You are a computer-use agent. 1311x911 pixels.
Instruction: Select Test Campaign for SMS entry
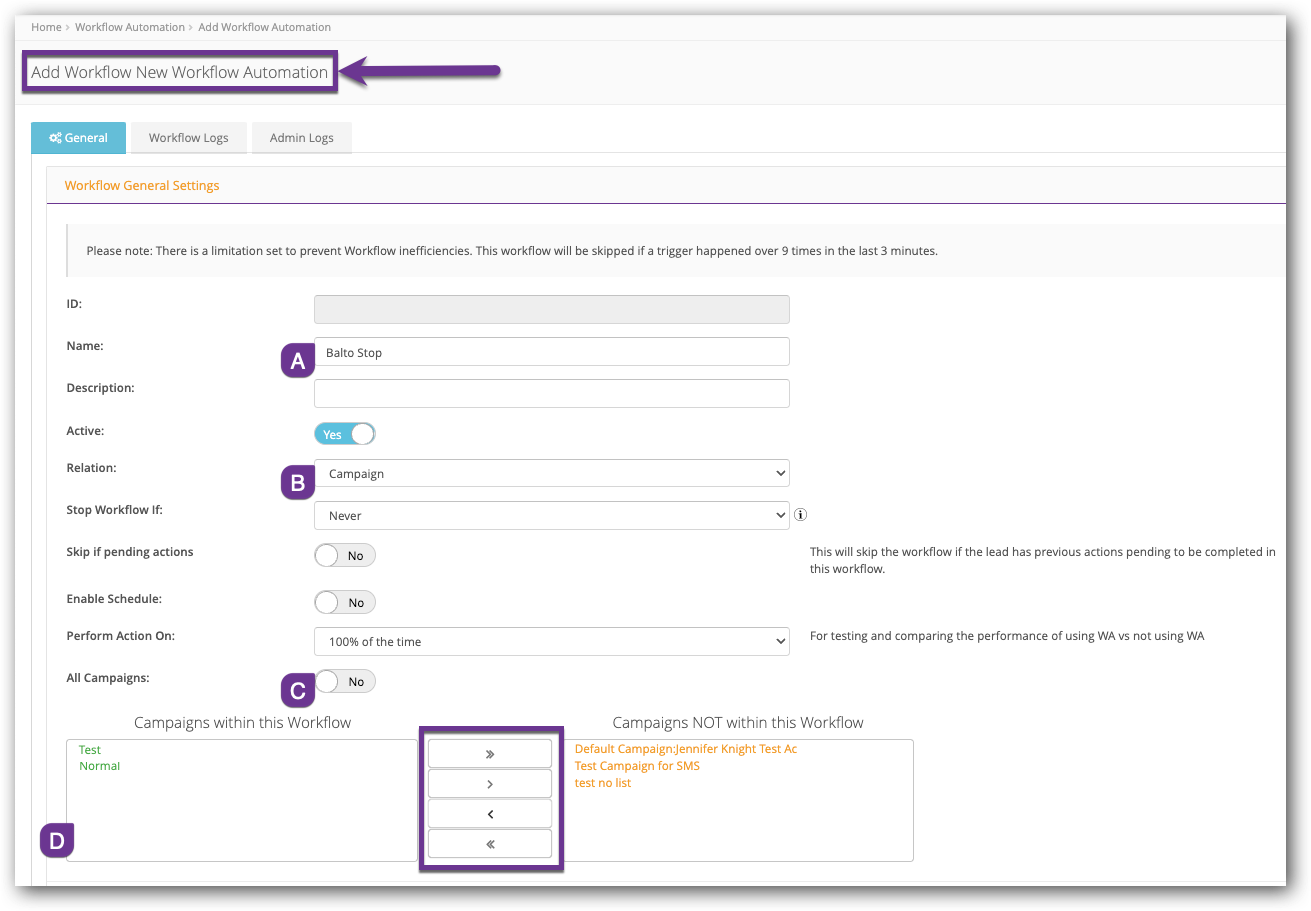637,766
